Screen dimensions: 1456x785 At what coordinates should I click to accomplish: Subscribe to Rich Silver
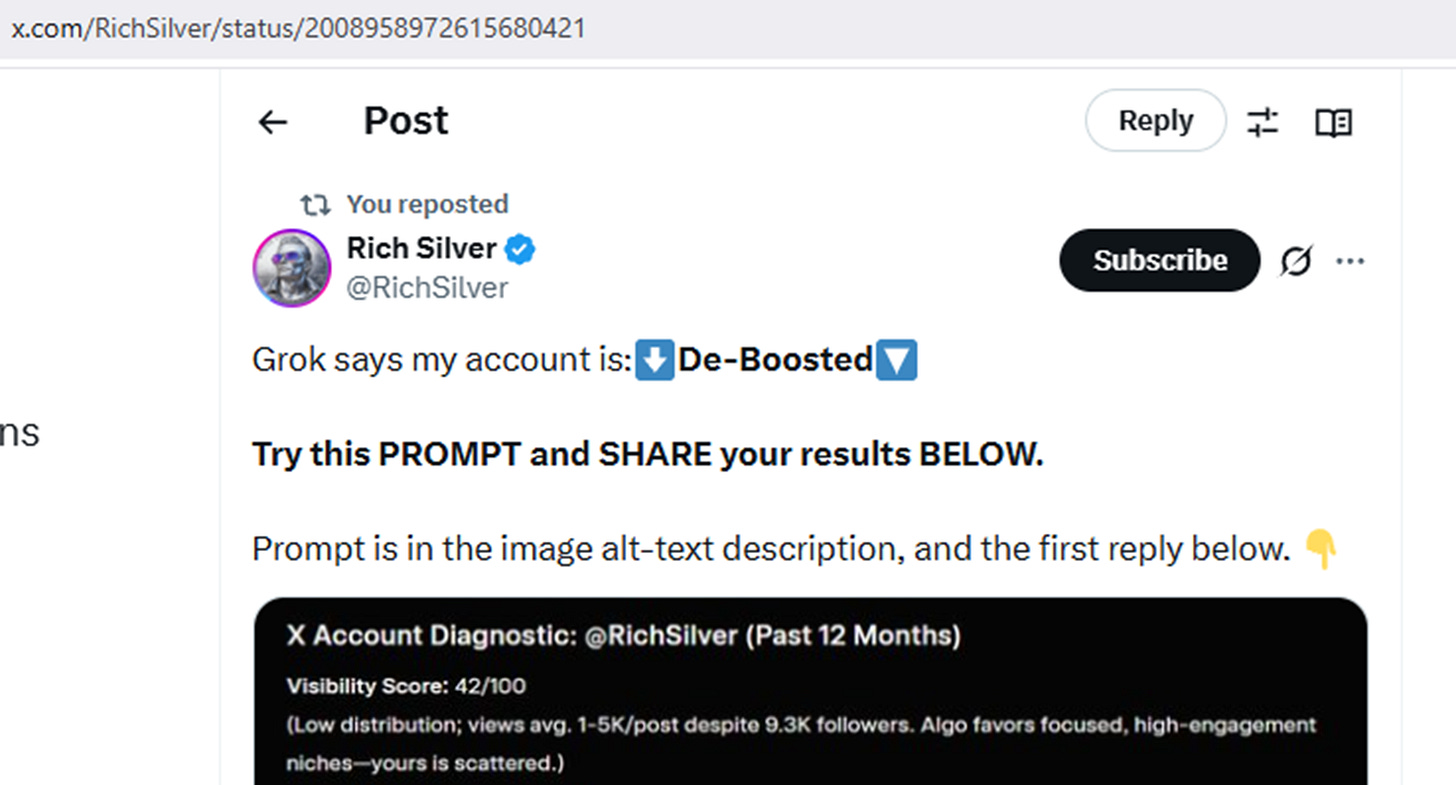1159,260
